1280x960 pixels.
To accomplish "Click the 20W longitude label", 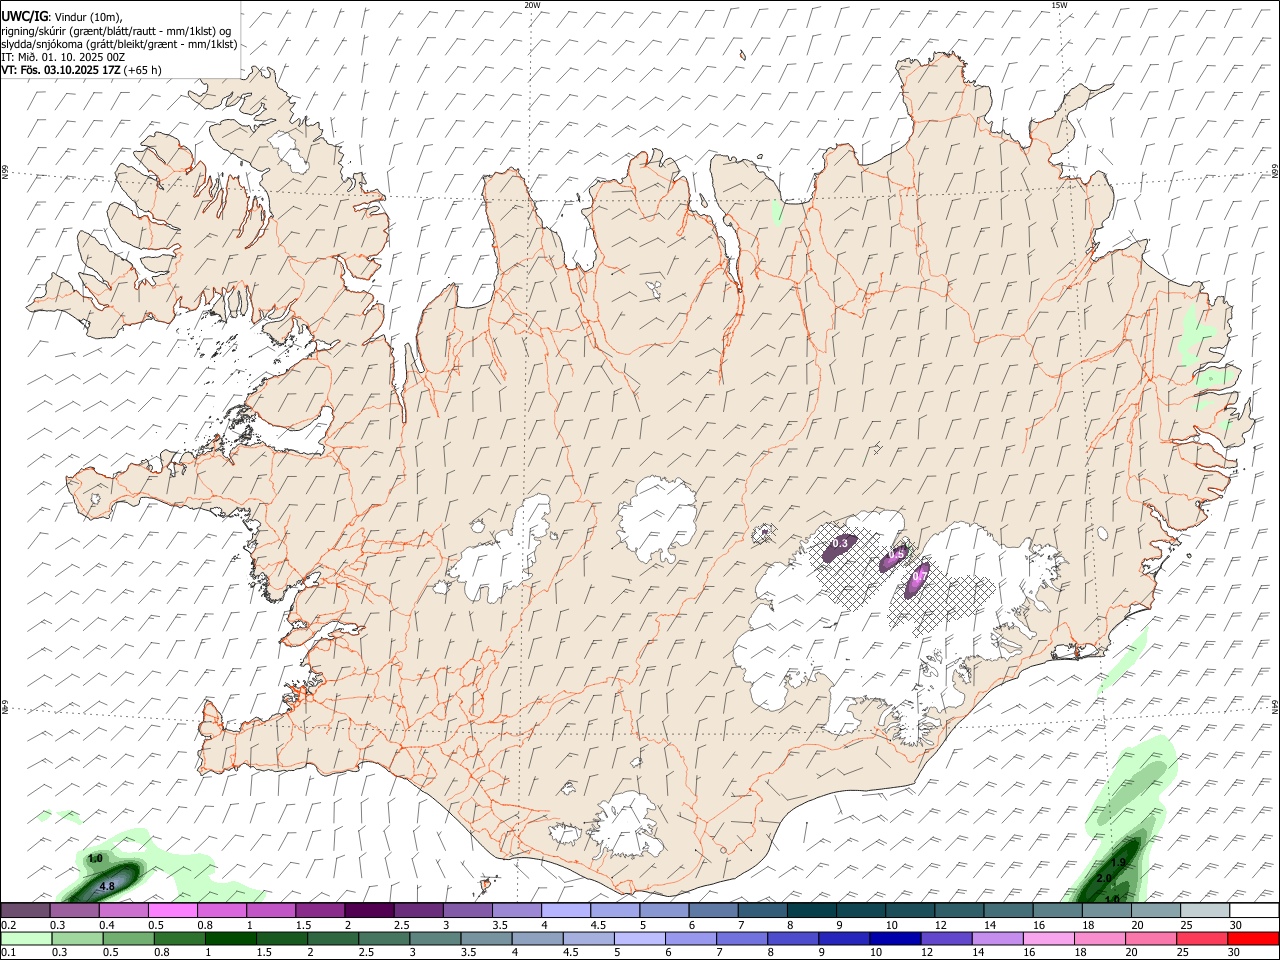I will point(532,5).
